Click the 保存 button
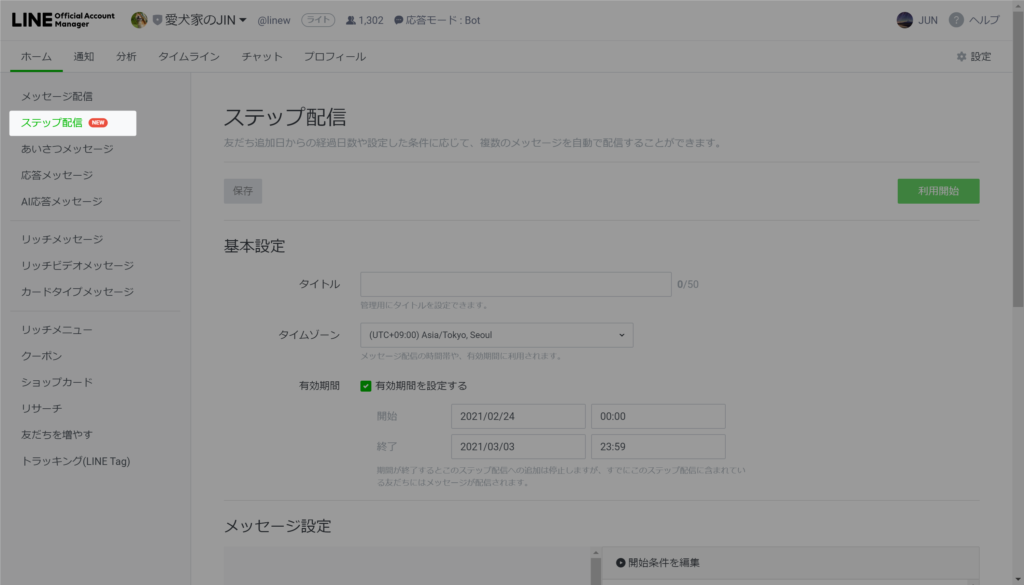The height and width of the screenshot is (585, 1024). coord(242,191)
